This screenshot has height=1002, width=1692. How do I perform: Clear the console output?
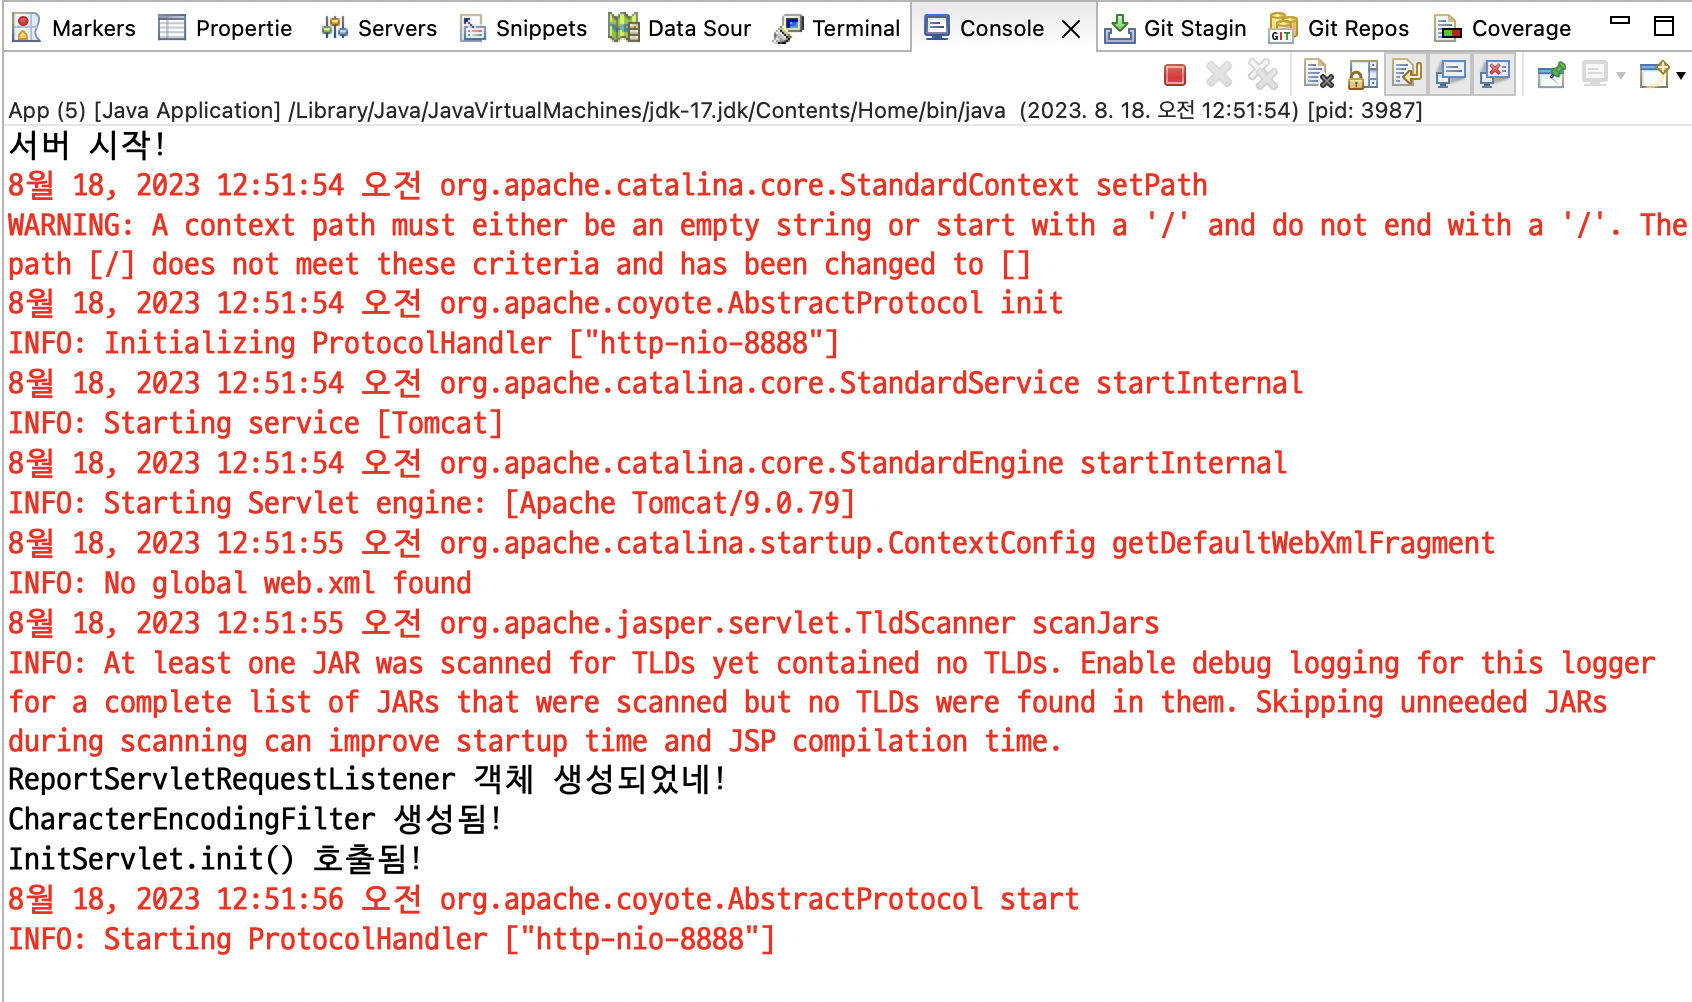[x=1319, y=75]
